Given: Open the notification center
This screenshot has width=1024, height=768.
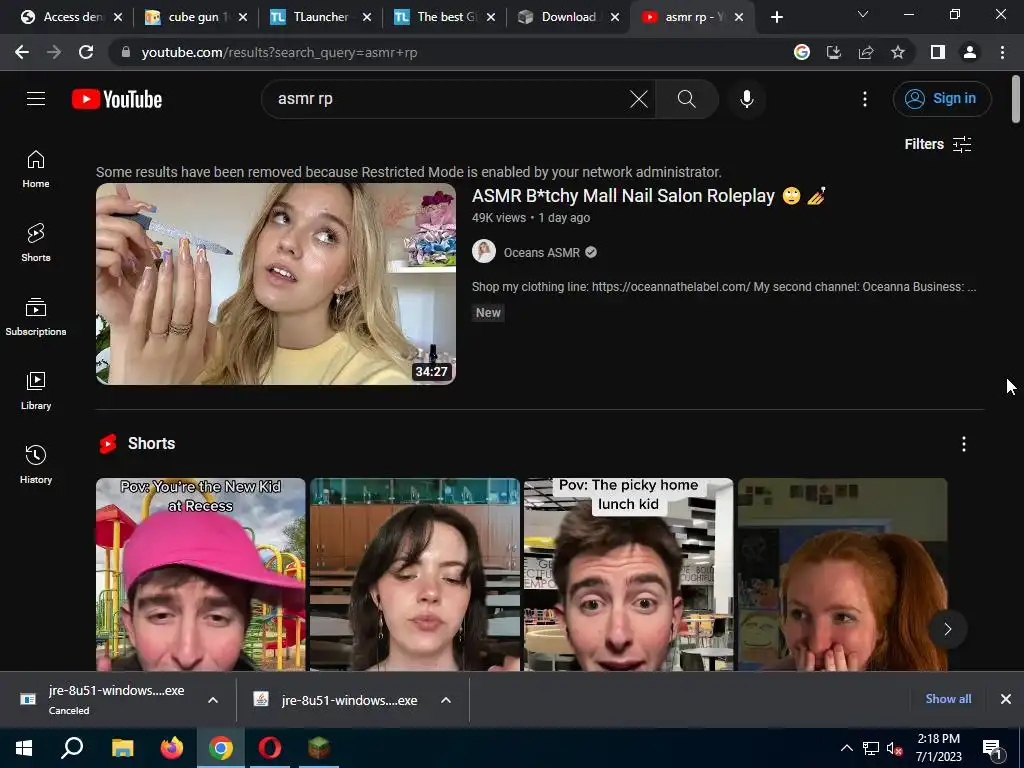Looking at the screenshot, I should [992, 749].
